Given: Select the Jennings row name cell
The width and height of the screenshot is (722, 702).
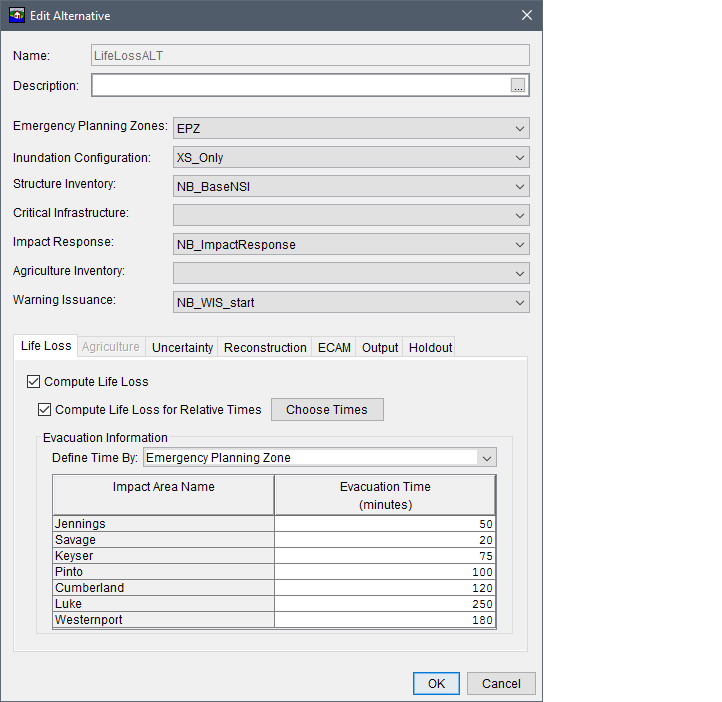Looking at the screenshot, I should pyautogui.click(x=164, y=524).
